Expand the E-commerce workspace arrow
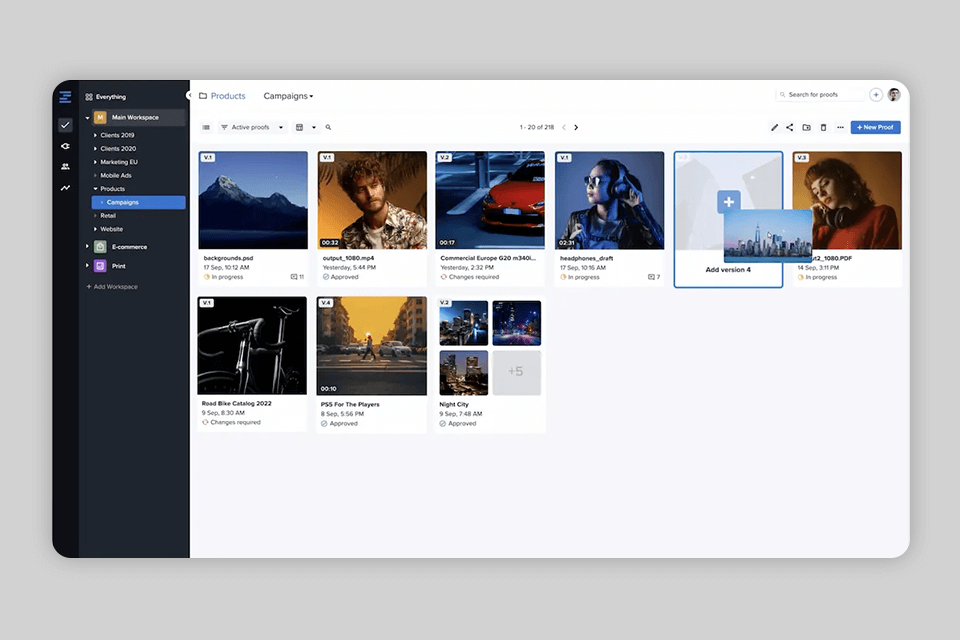The width and height of the screenshot is (960, 640). pos(88,247)
